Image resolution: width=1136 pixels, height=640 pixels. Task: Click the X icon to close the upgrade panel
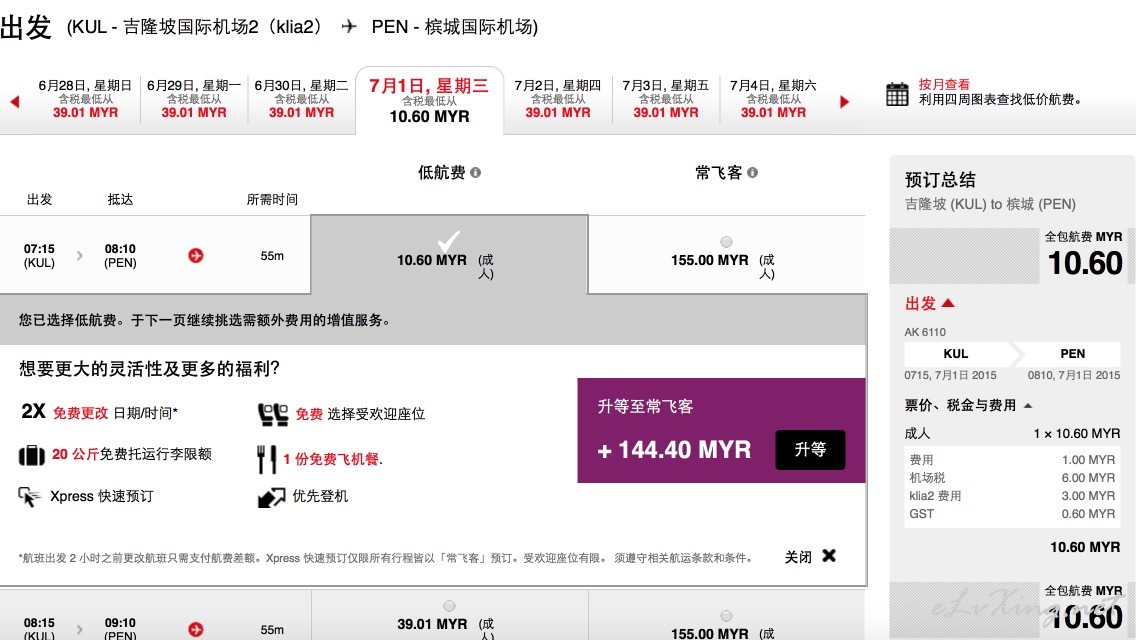point(830,556)
